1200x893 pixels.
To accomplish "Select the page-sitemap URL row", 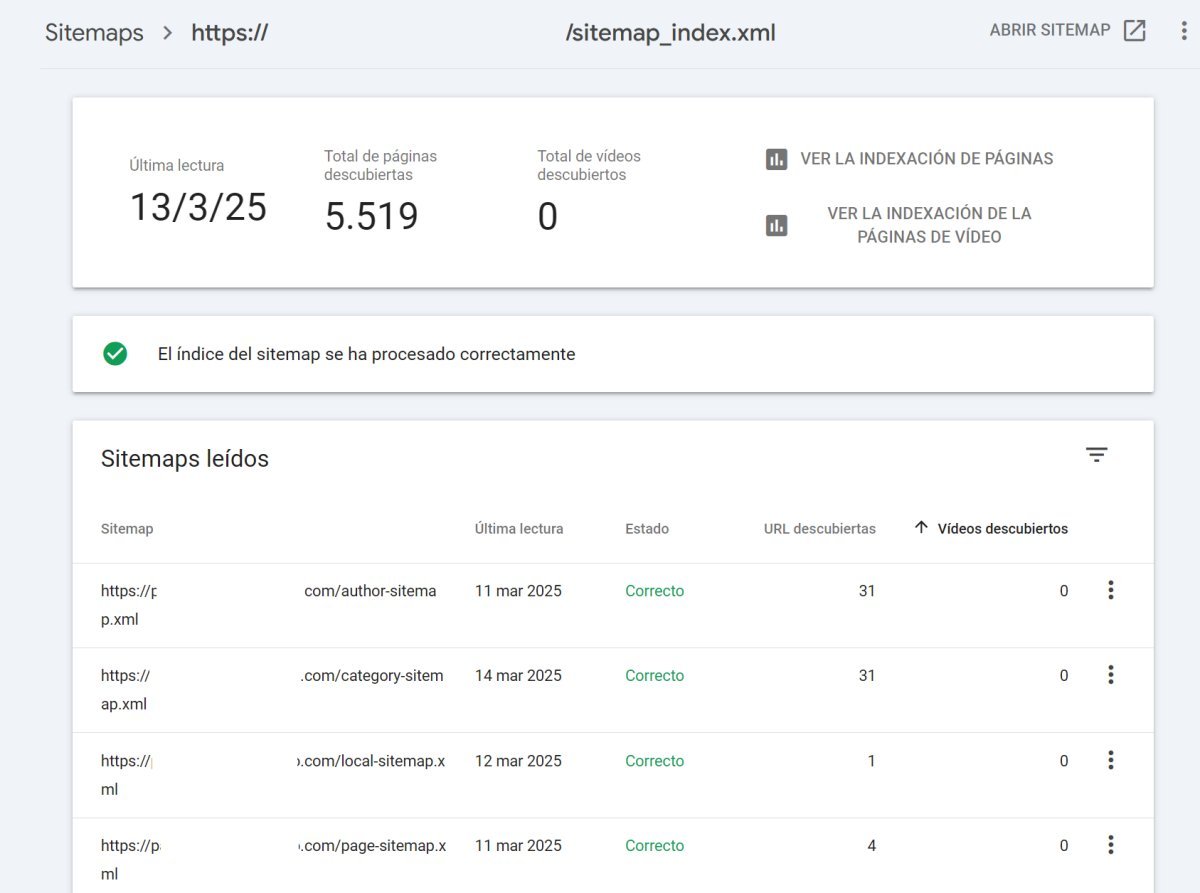I will coord(612,856).
